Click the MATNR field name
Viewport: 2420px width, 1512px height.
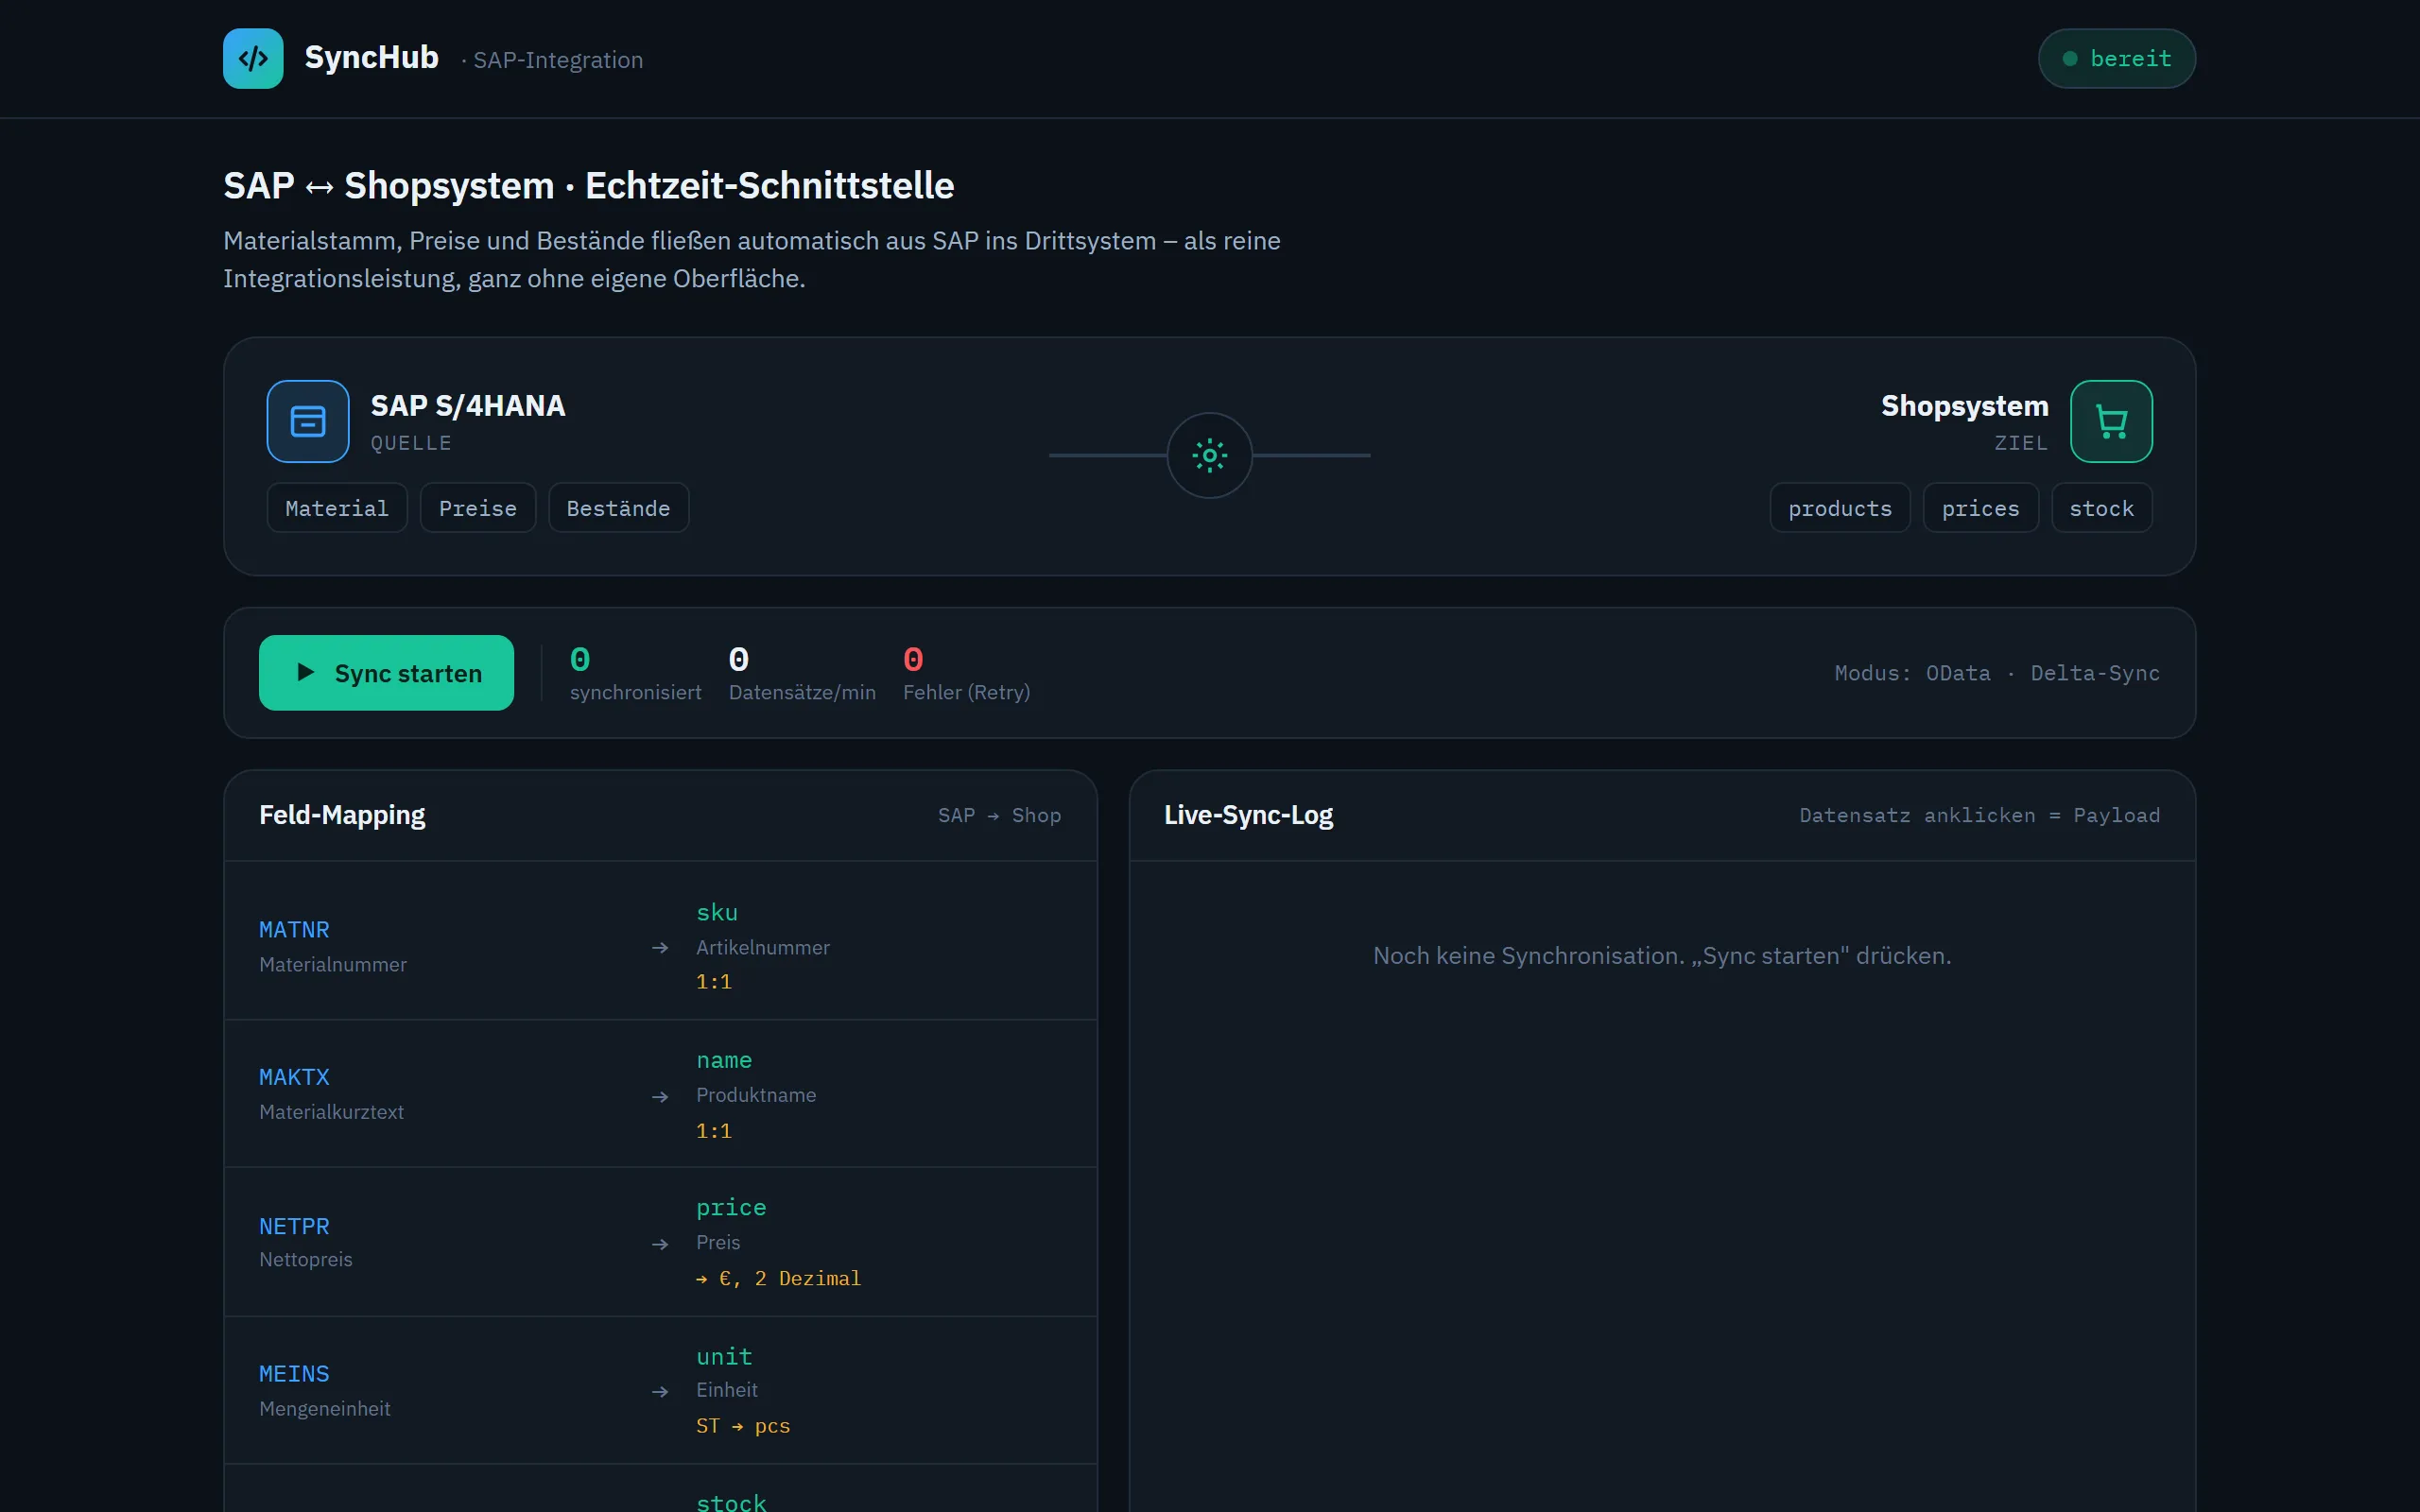(294, 930)
